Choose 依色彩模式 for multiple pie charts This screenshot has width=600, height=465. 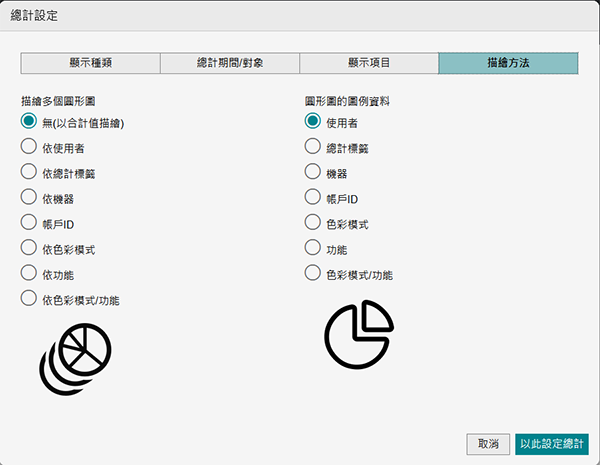pyautogui.click(x=29, y=248)
